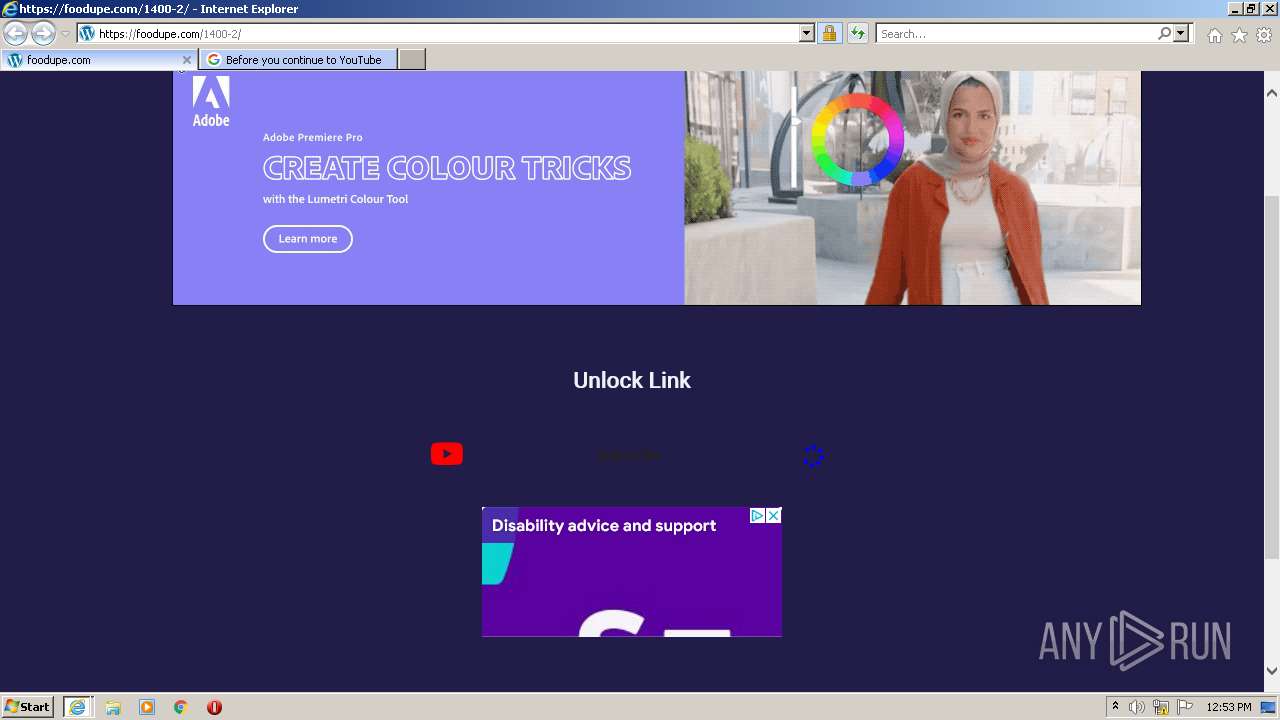The height and width of the screenshot is (720, 1280).
Task: Click the red YouTube play icon
Action: [x=447, y=454]
